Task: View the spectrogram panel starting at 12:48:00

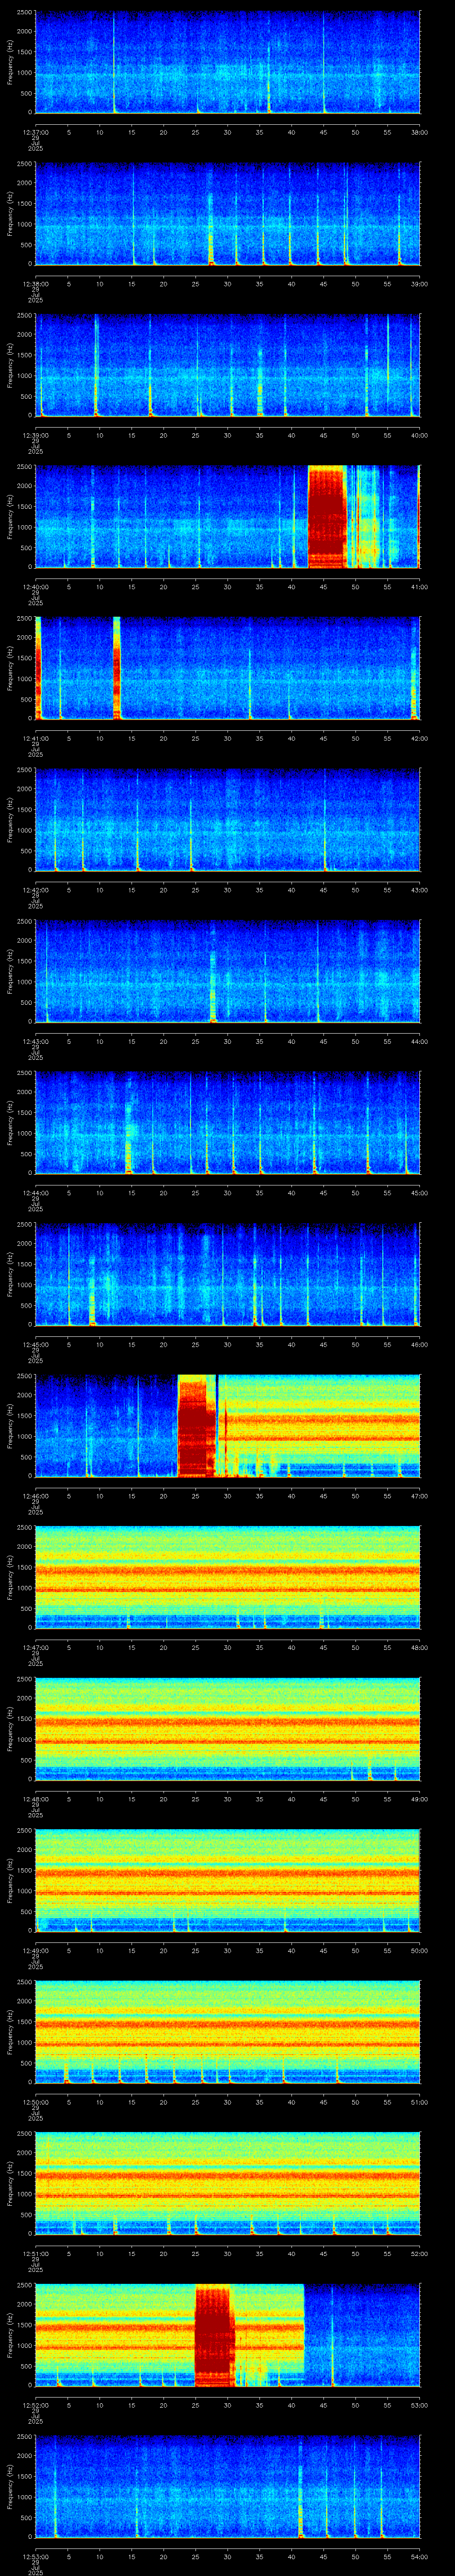Action: coord(228,1729)
